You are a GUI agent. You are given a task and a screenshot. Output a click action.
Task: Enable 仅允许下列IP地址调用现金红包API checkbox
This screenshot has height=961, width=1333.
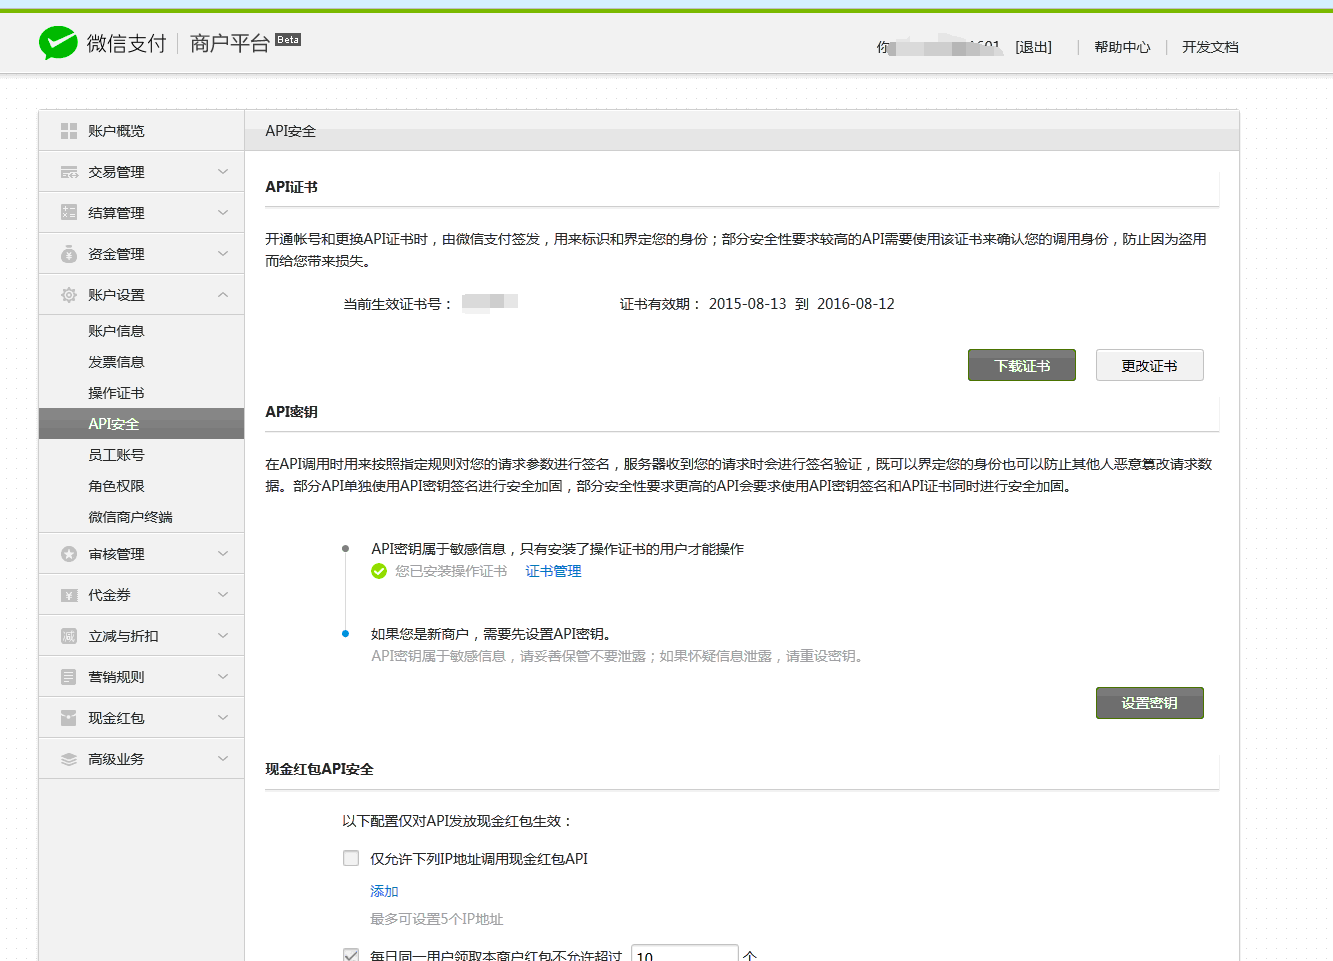[x=351, y=858]
